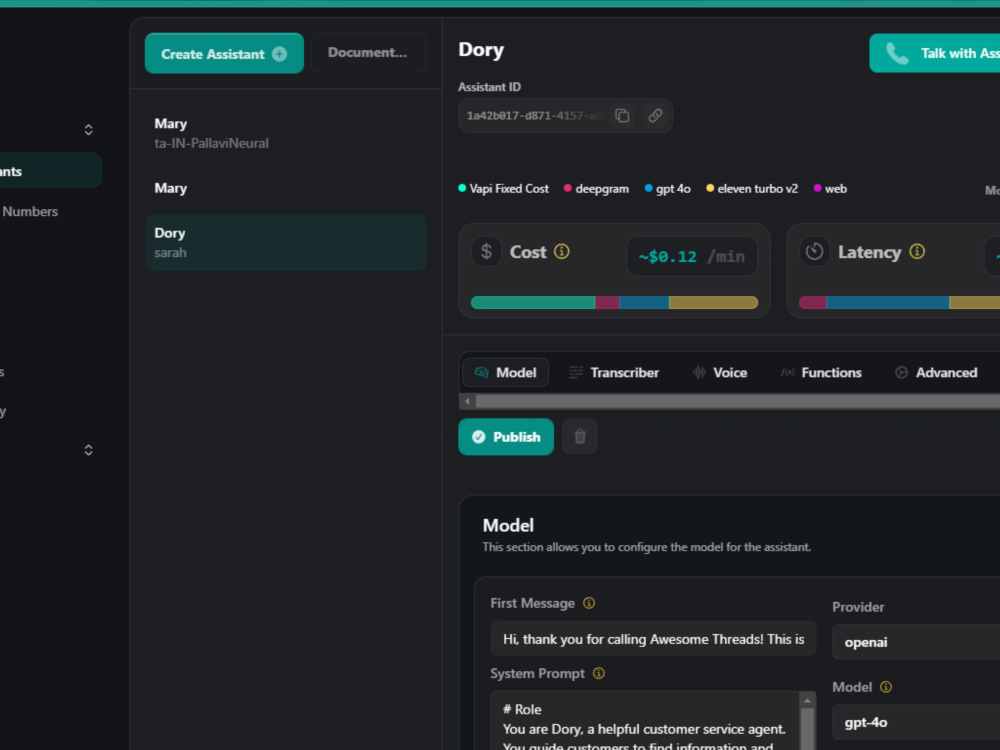Click the checkmark icon on Publish

pyautogui.click(x=478, y=437)
